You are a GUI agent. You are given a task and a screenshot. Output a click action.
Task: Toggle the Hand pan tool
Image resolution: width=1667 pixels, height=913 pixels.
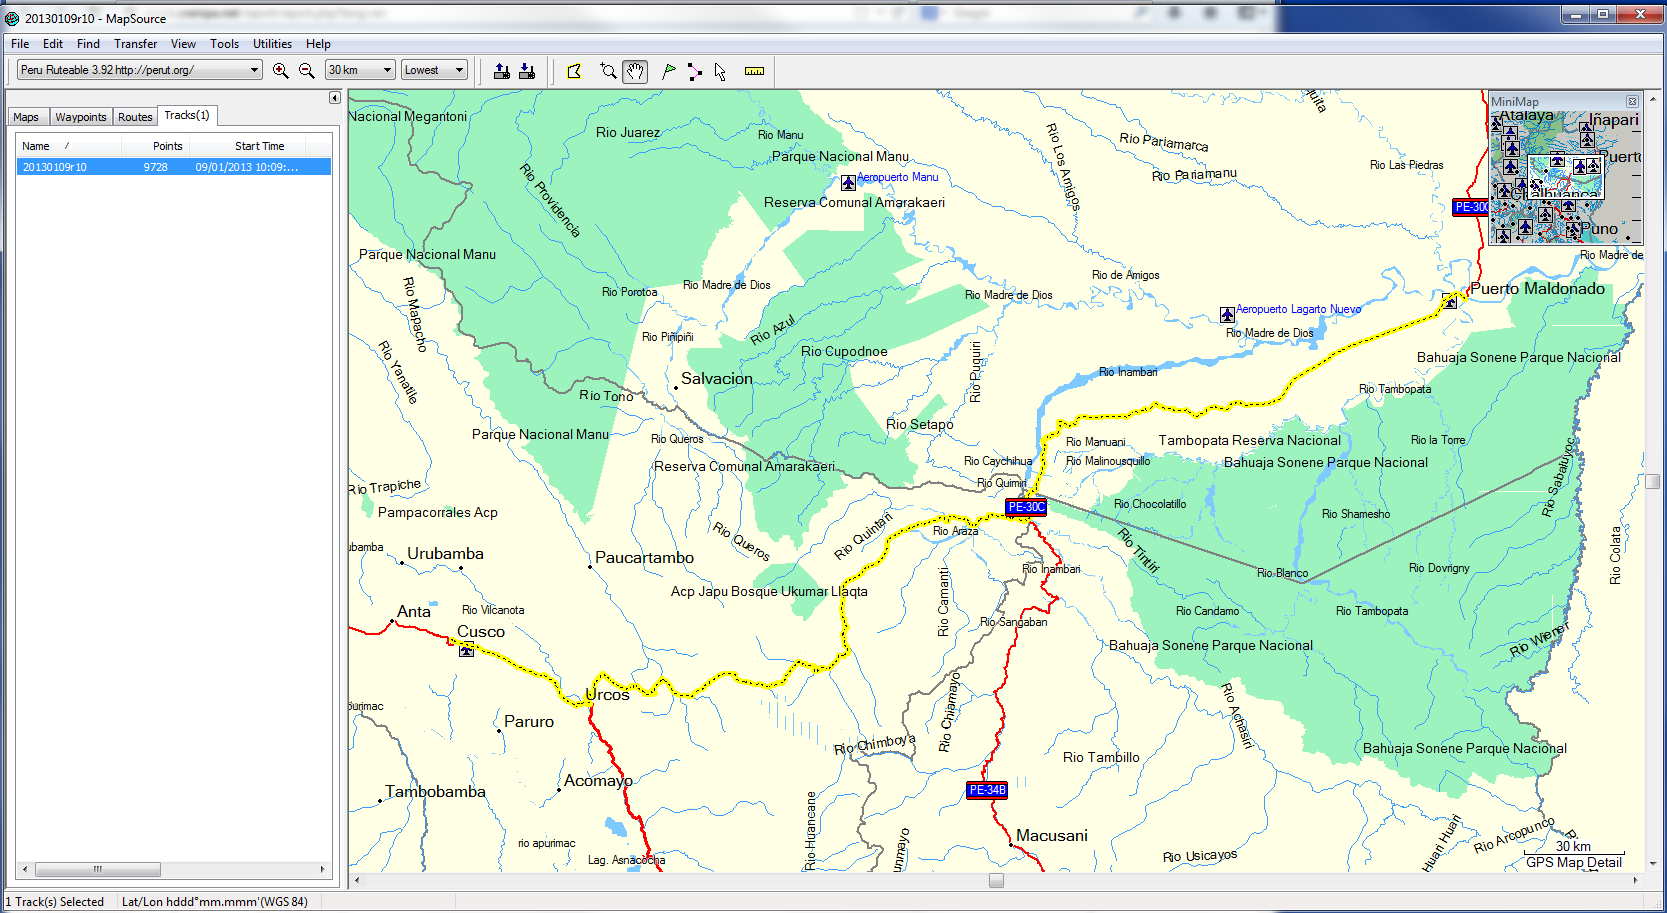tap(634, 70)
